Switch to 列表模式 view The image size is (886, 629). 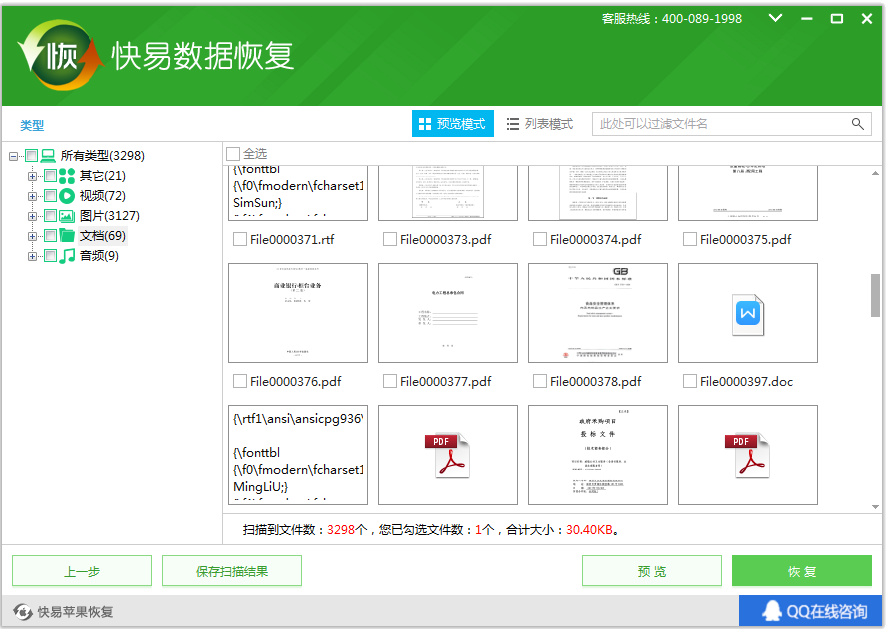[540, 124]
